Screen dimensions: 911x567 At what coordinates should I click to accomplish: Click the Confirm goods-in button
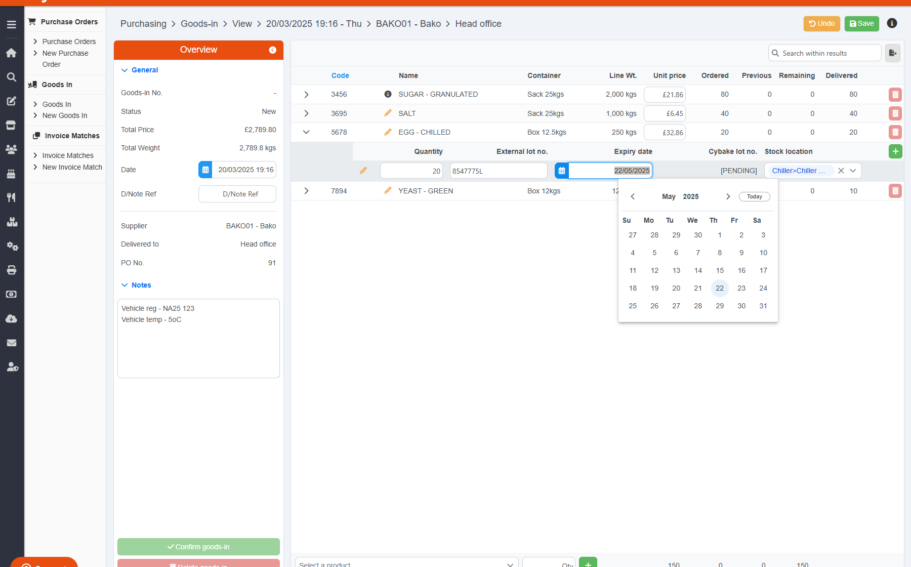tap(198, 547)
